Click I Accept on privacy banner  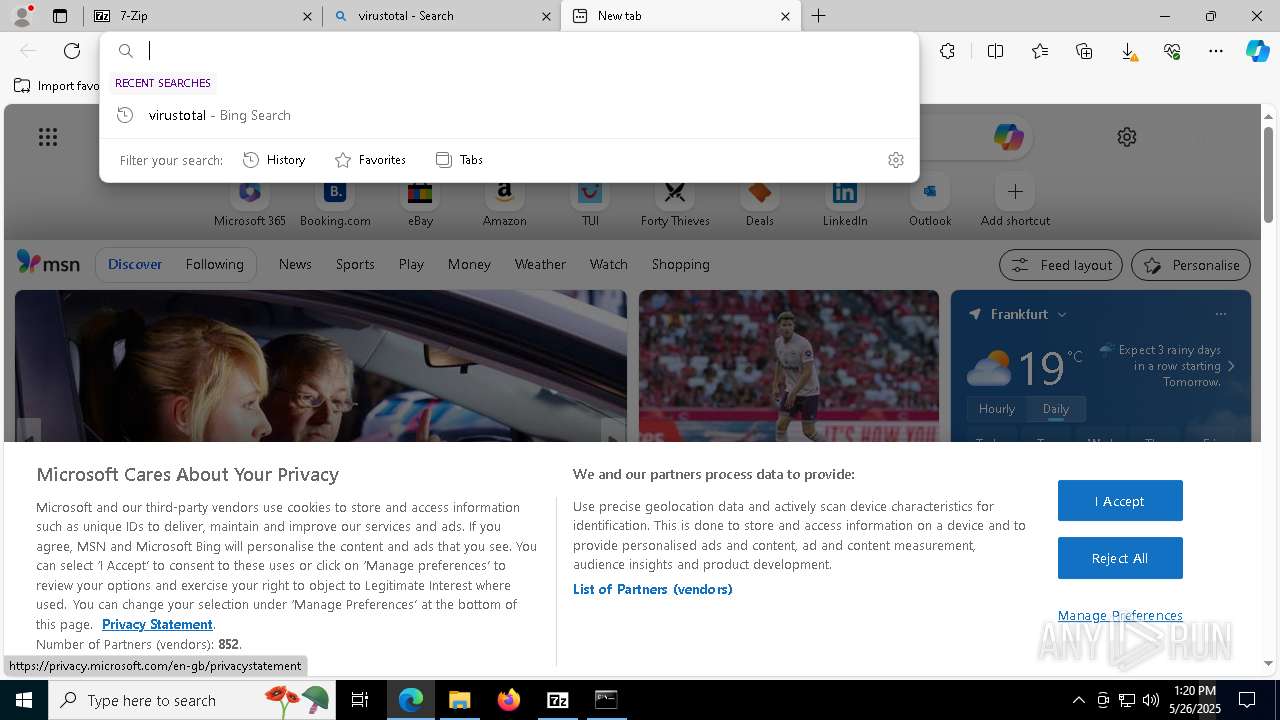[x=1120, y=501]
